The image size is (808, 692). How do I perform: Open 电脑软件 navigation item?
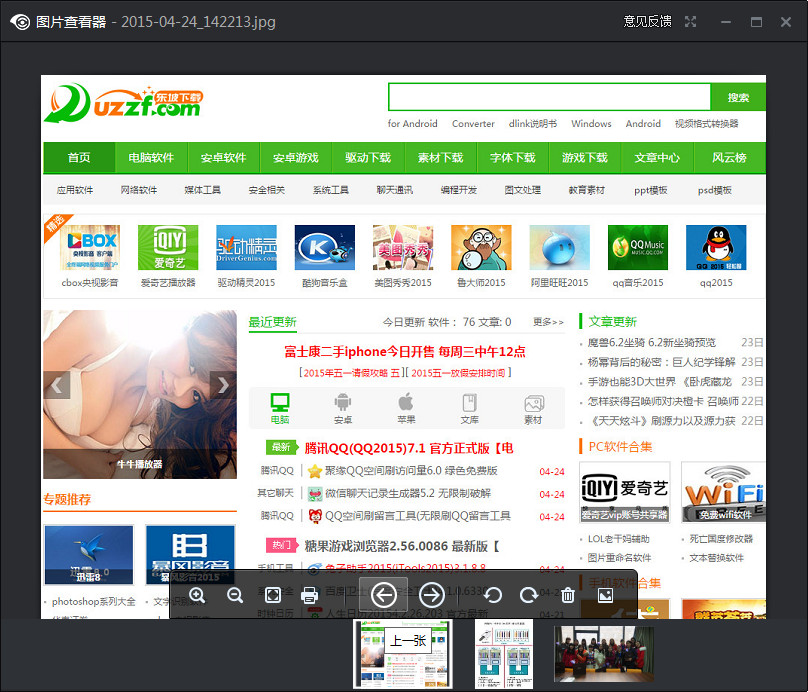point(151,158)
